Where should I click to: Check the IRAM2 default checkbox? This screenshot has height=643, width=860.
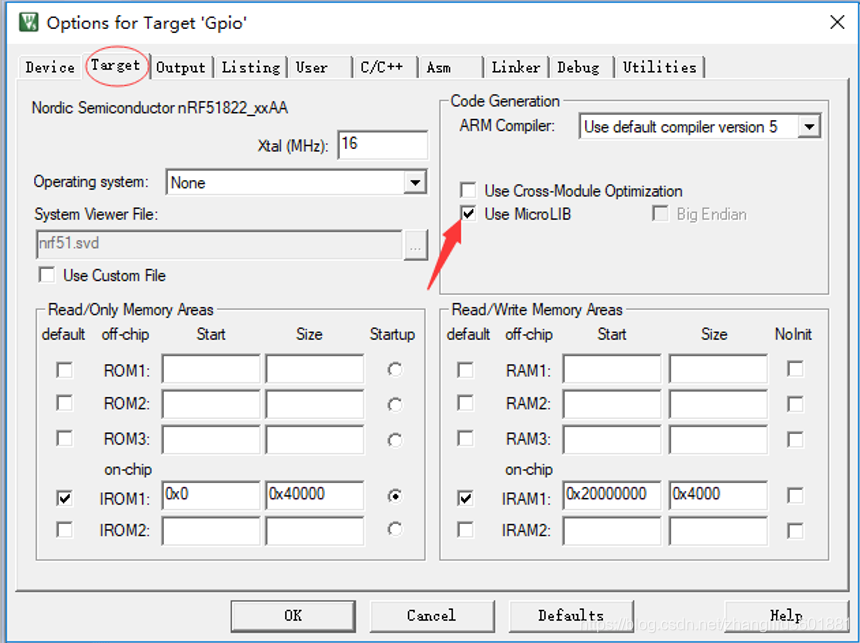(x=465, y=530)
